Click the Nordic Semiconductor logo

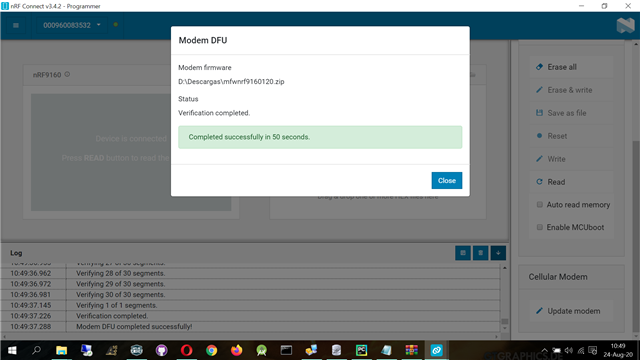pyautogui.click(x=625, y=26)
